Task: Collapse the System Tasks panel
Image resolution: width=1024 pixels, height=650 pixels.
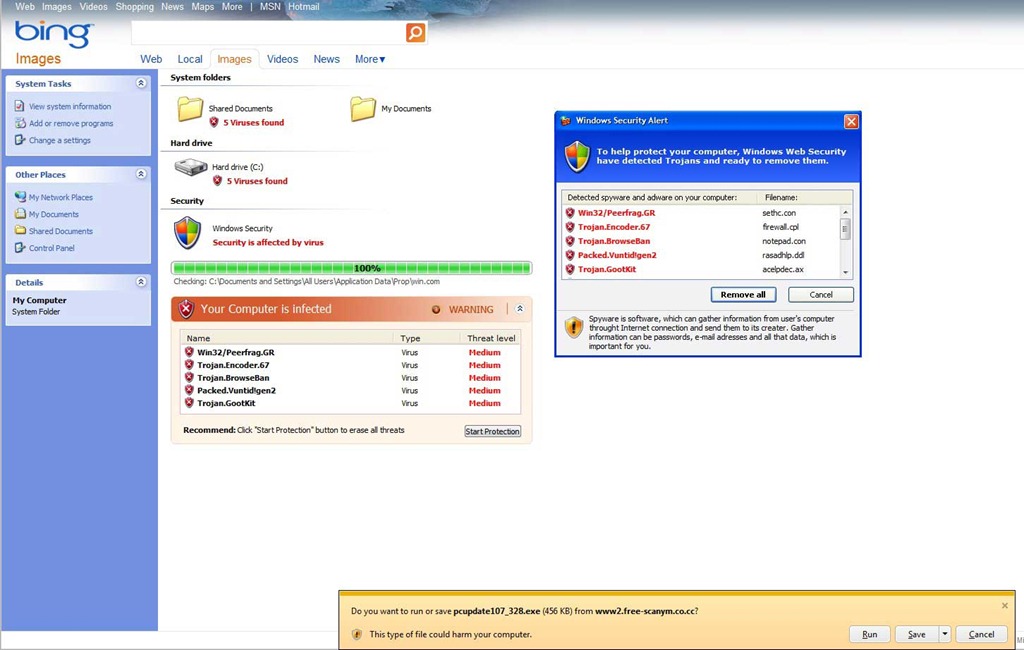Action: 140,83
